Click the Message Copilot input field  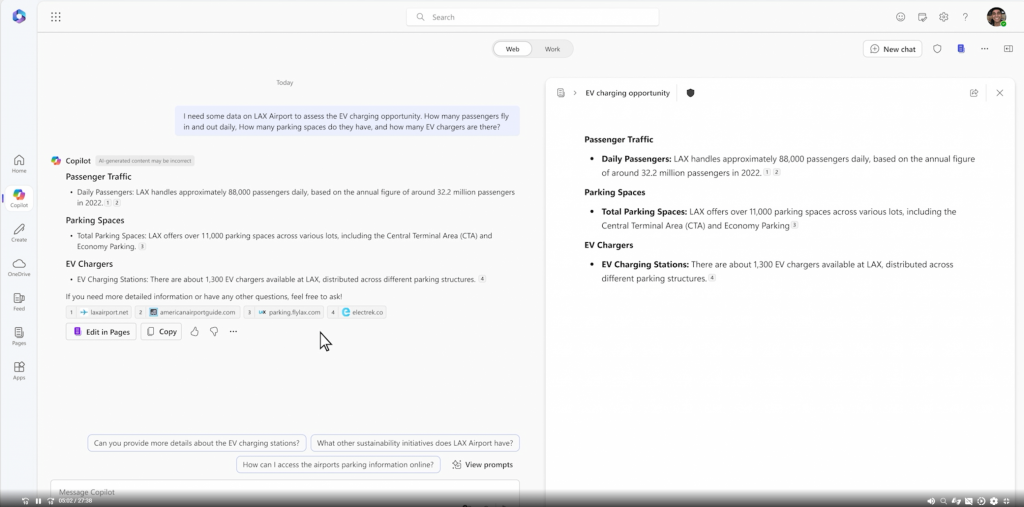pos(285,491)
